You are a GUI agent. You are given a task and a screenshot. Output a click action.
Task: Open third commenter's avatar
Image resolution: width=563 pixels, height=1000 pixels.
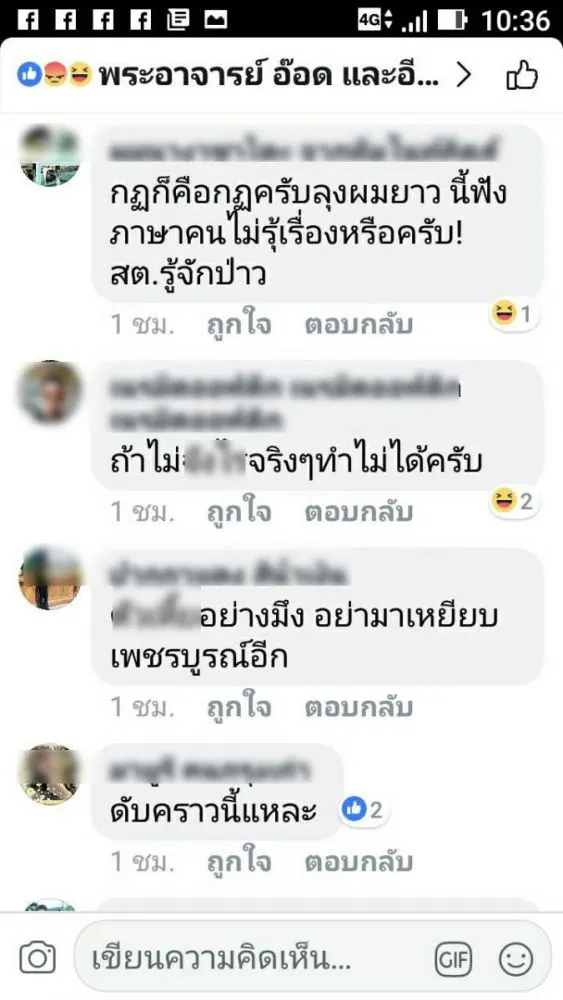49,578
